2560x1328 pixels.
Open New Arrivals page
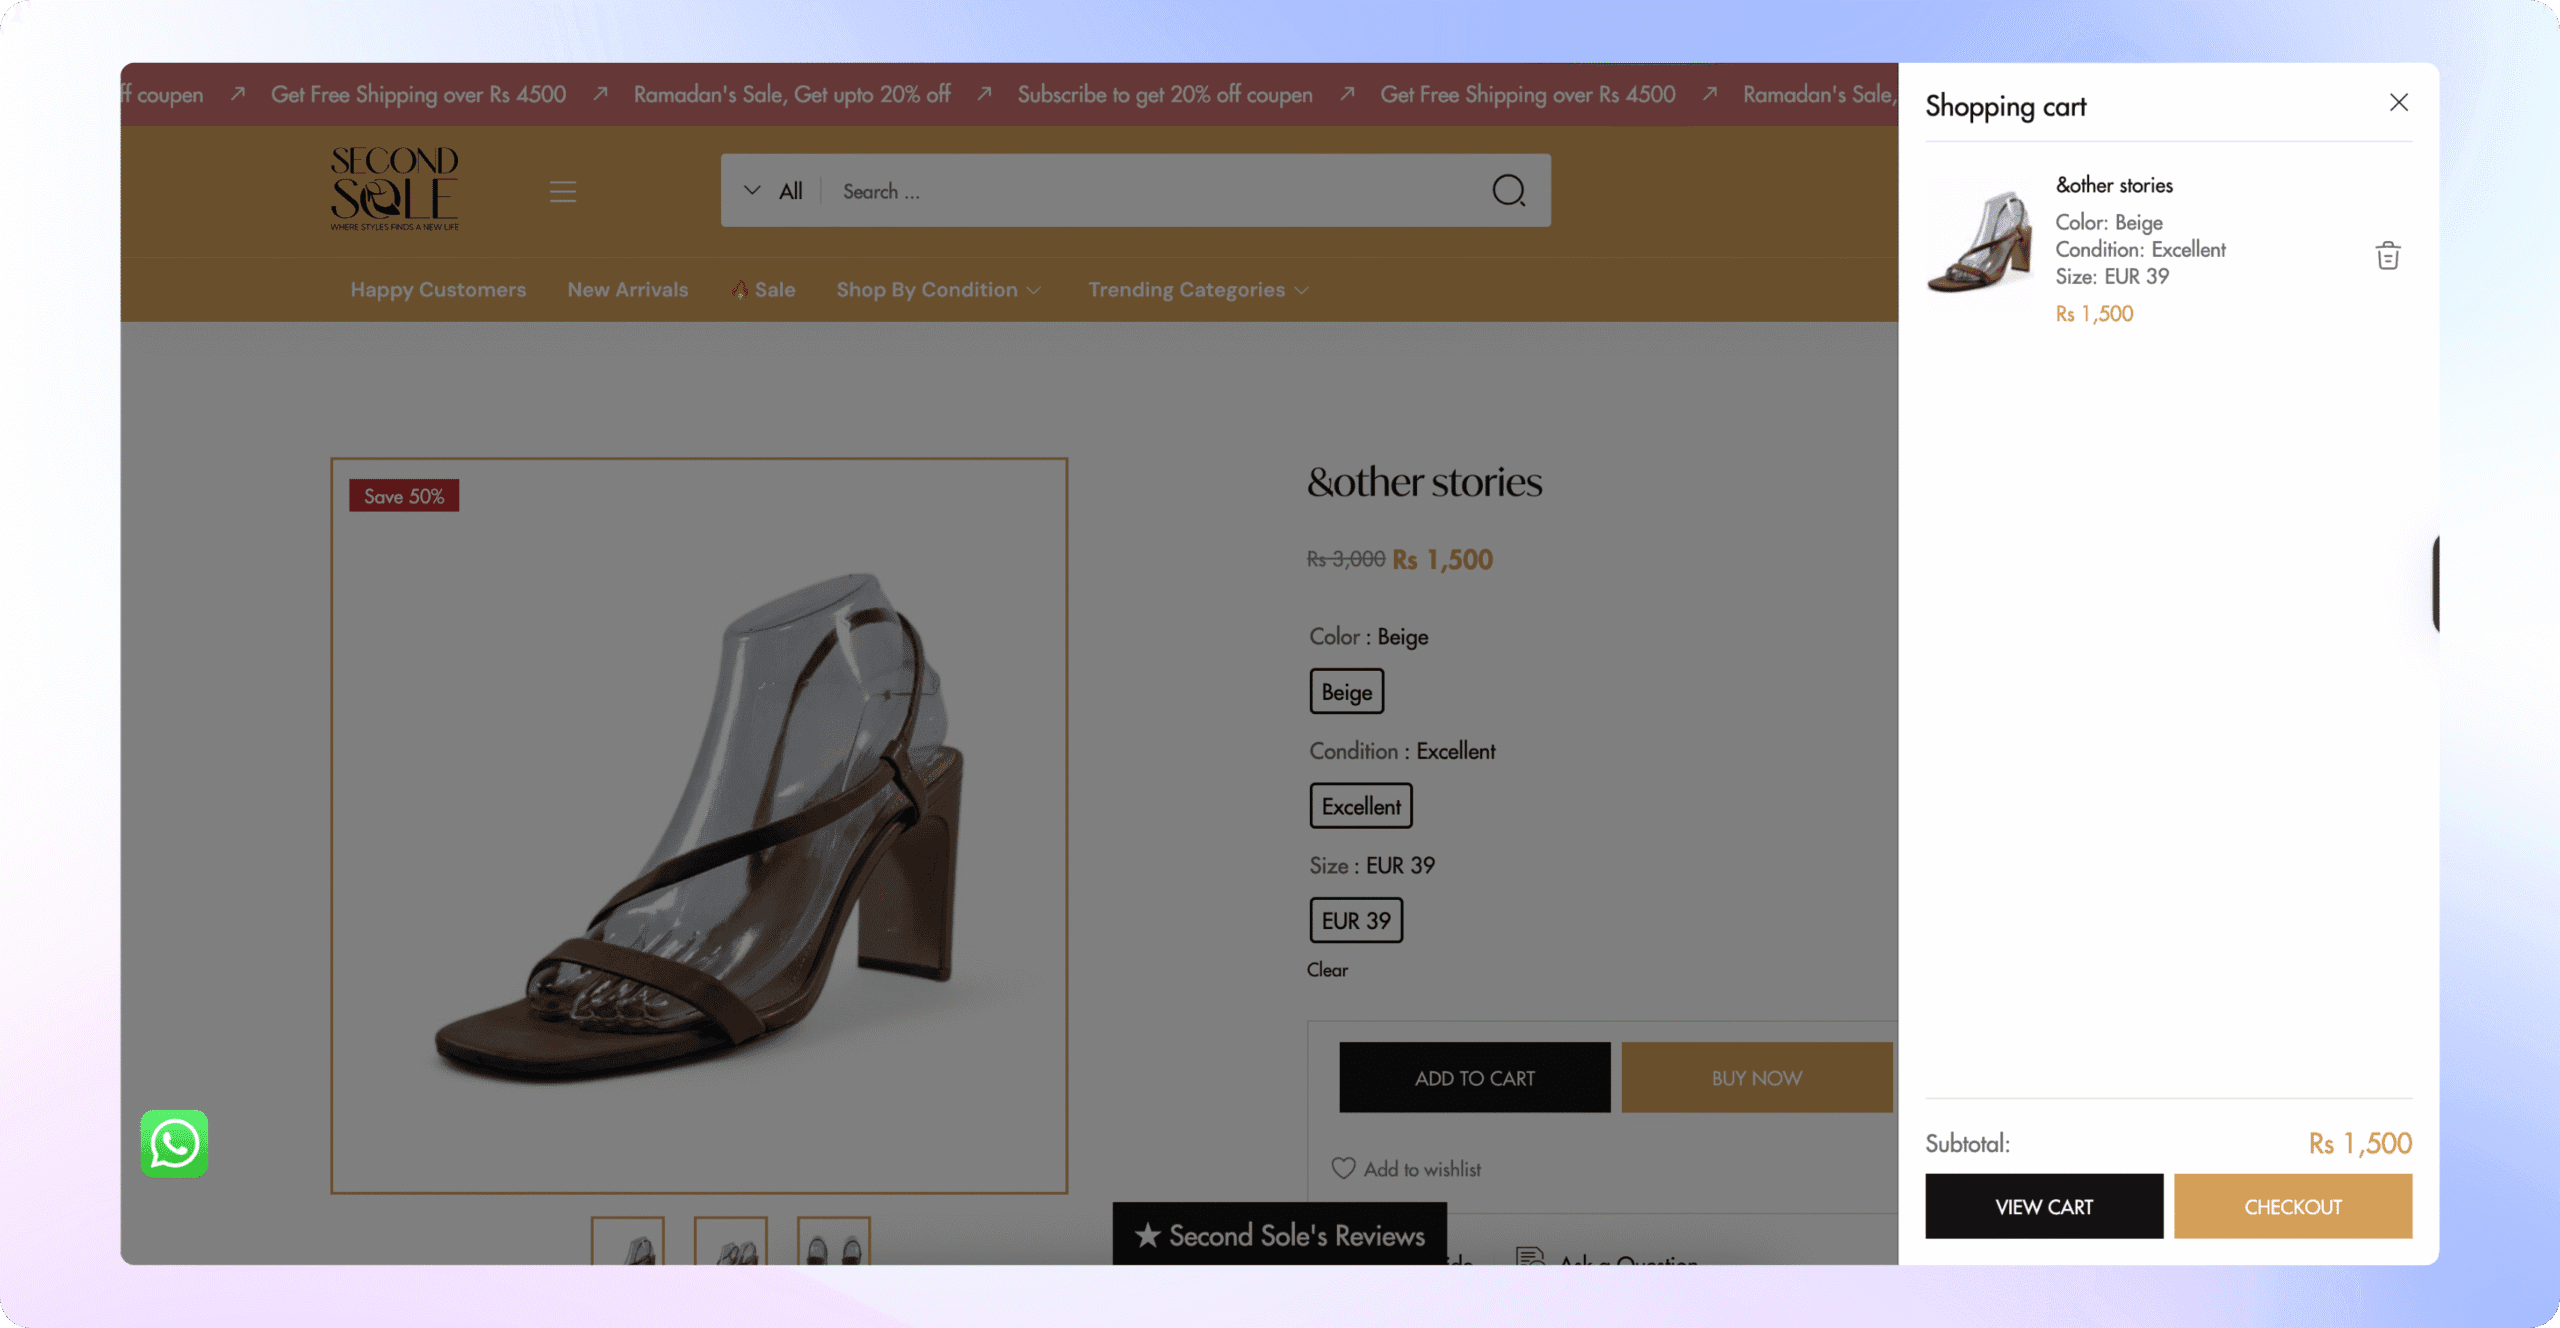(628, 289)
